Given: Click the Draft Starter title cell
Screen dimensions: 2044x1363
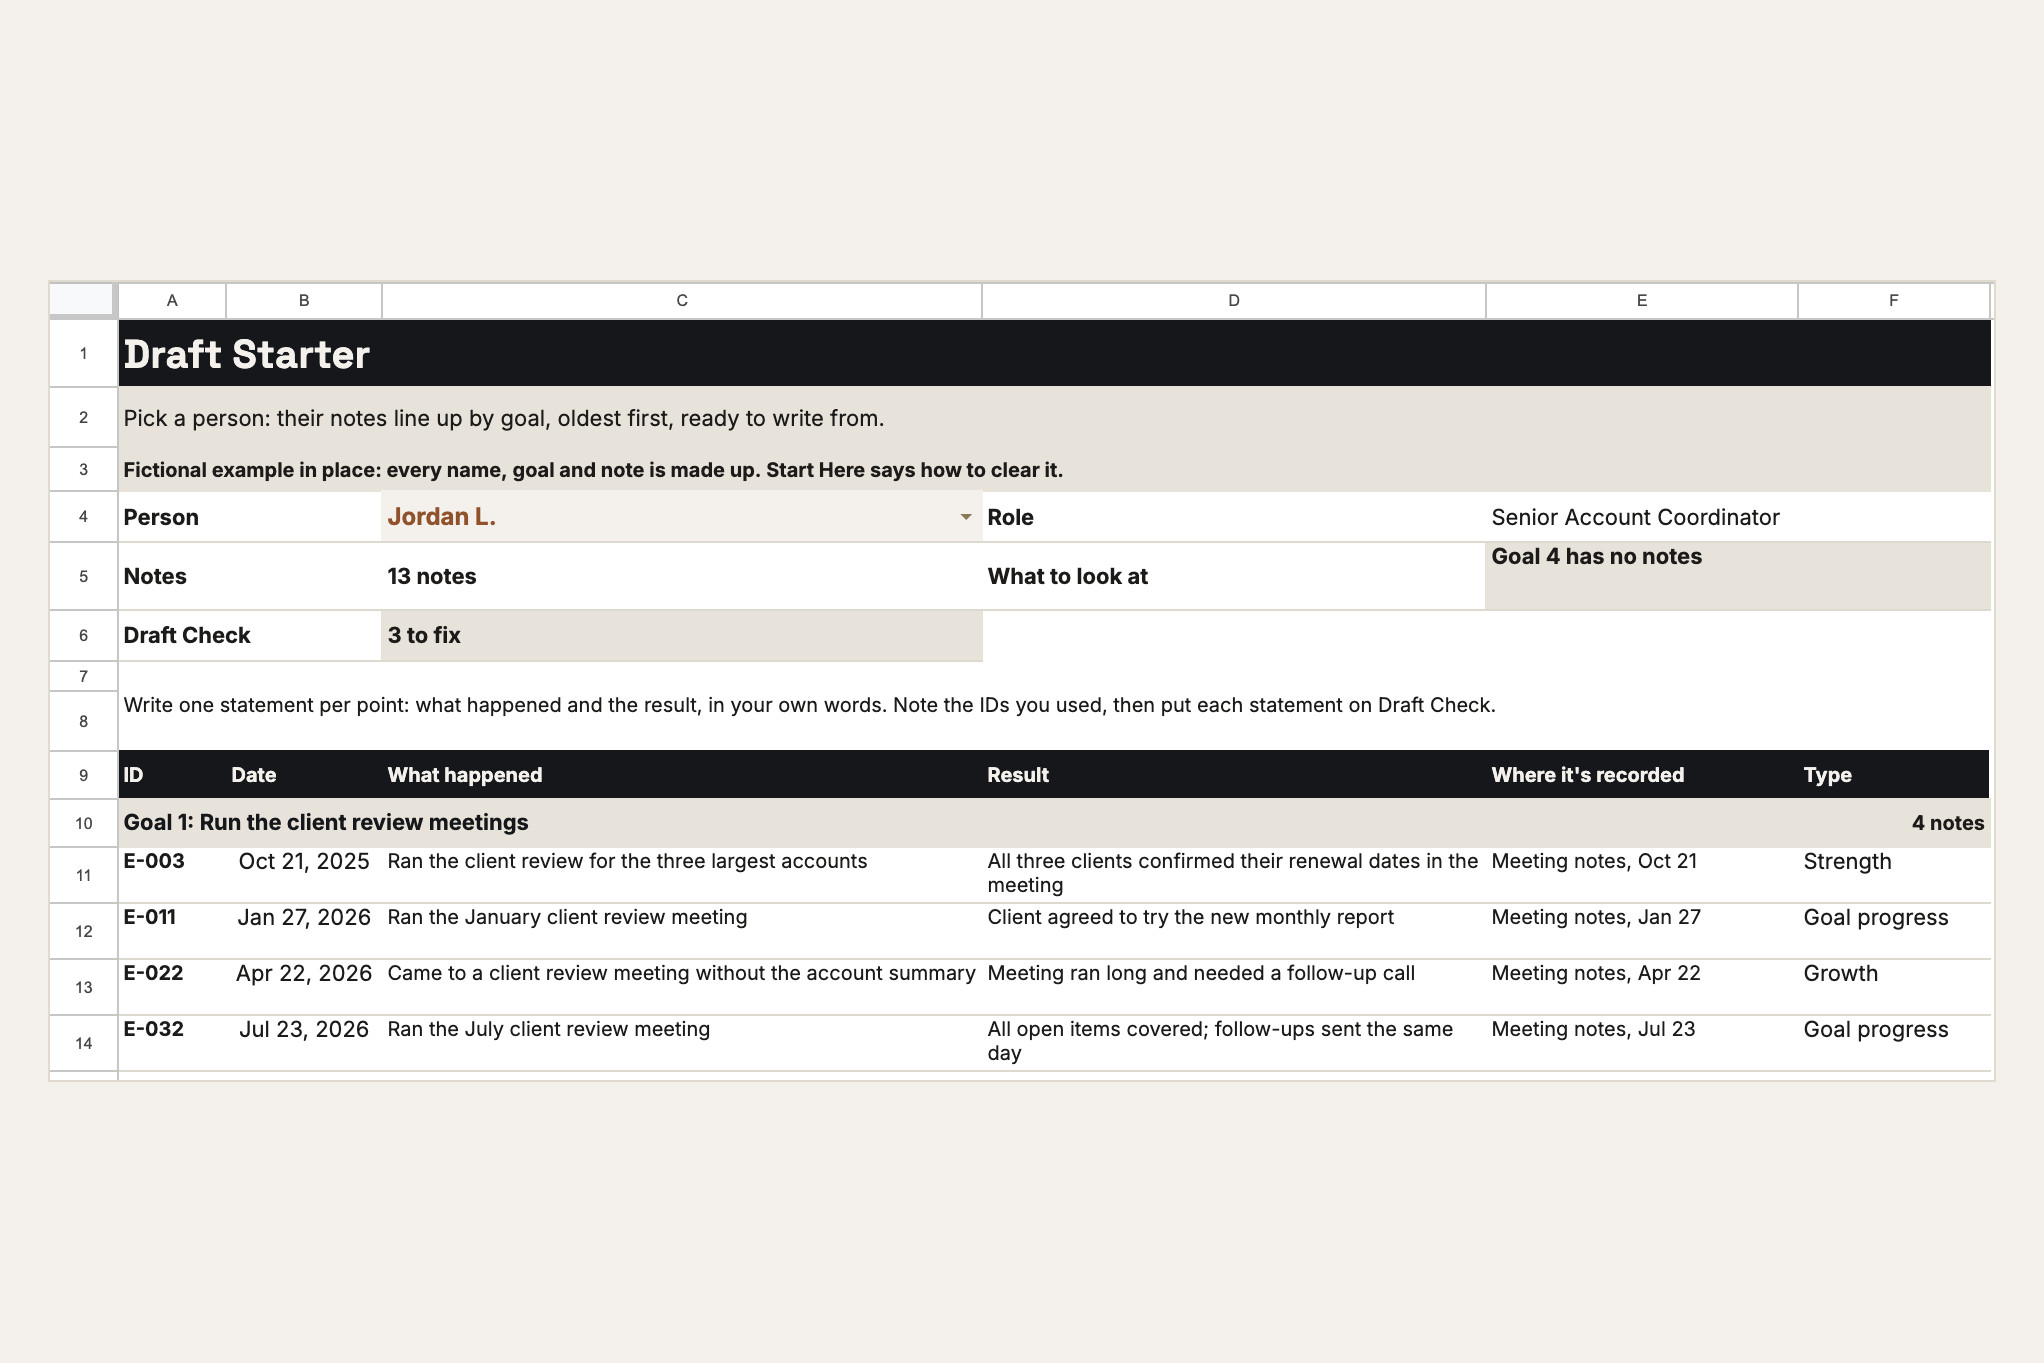Looking at the screenshot, I should point(1054,354).
